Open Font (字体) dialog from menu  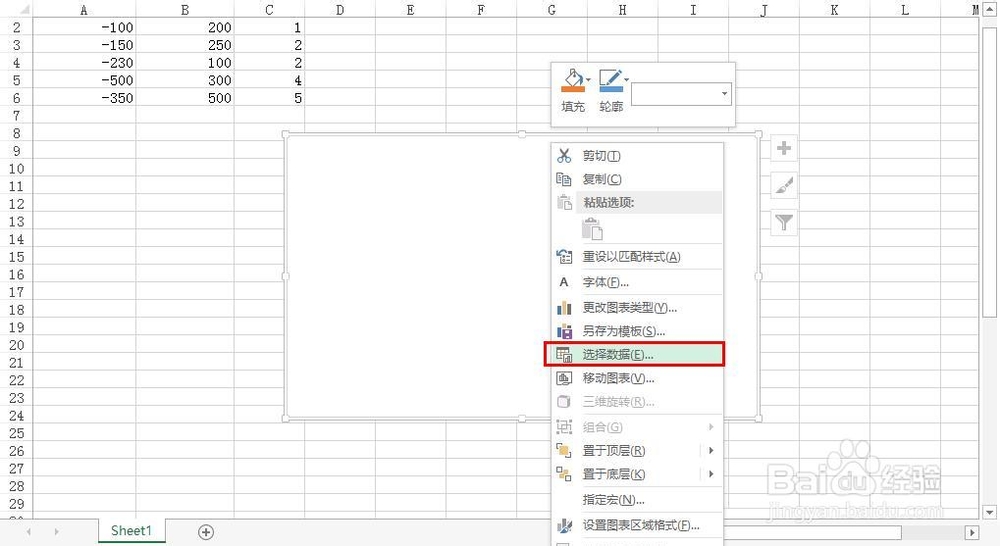pos(636,282)
